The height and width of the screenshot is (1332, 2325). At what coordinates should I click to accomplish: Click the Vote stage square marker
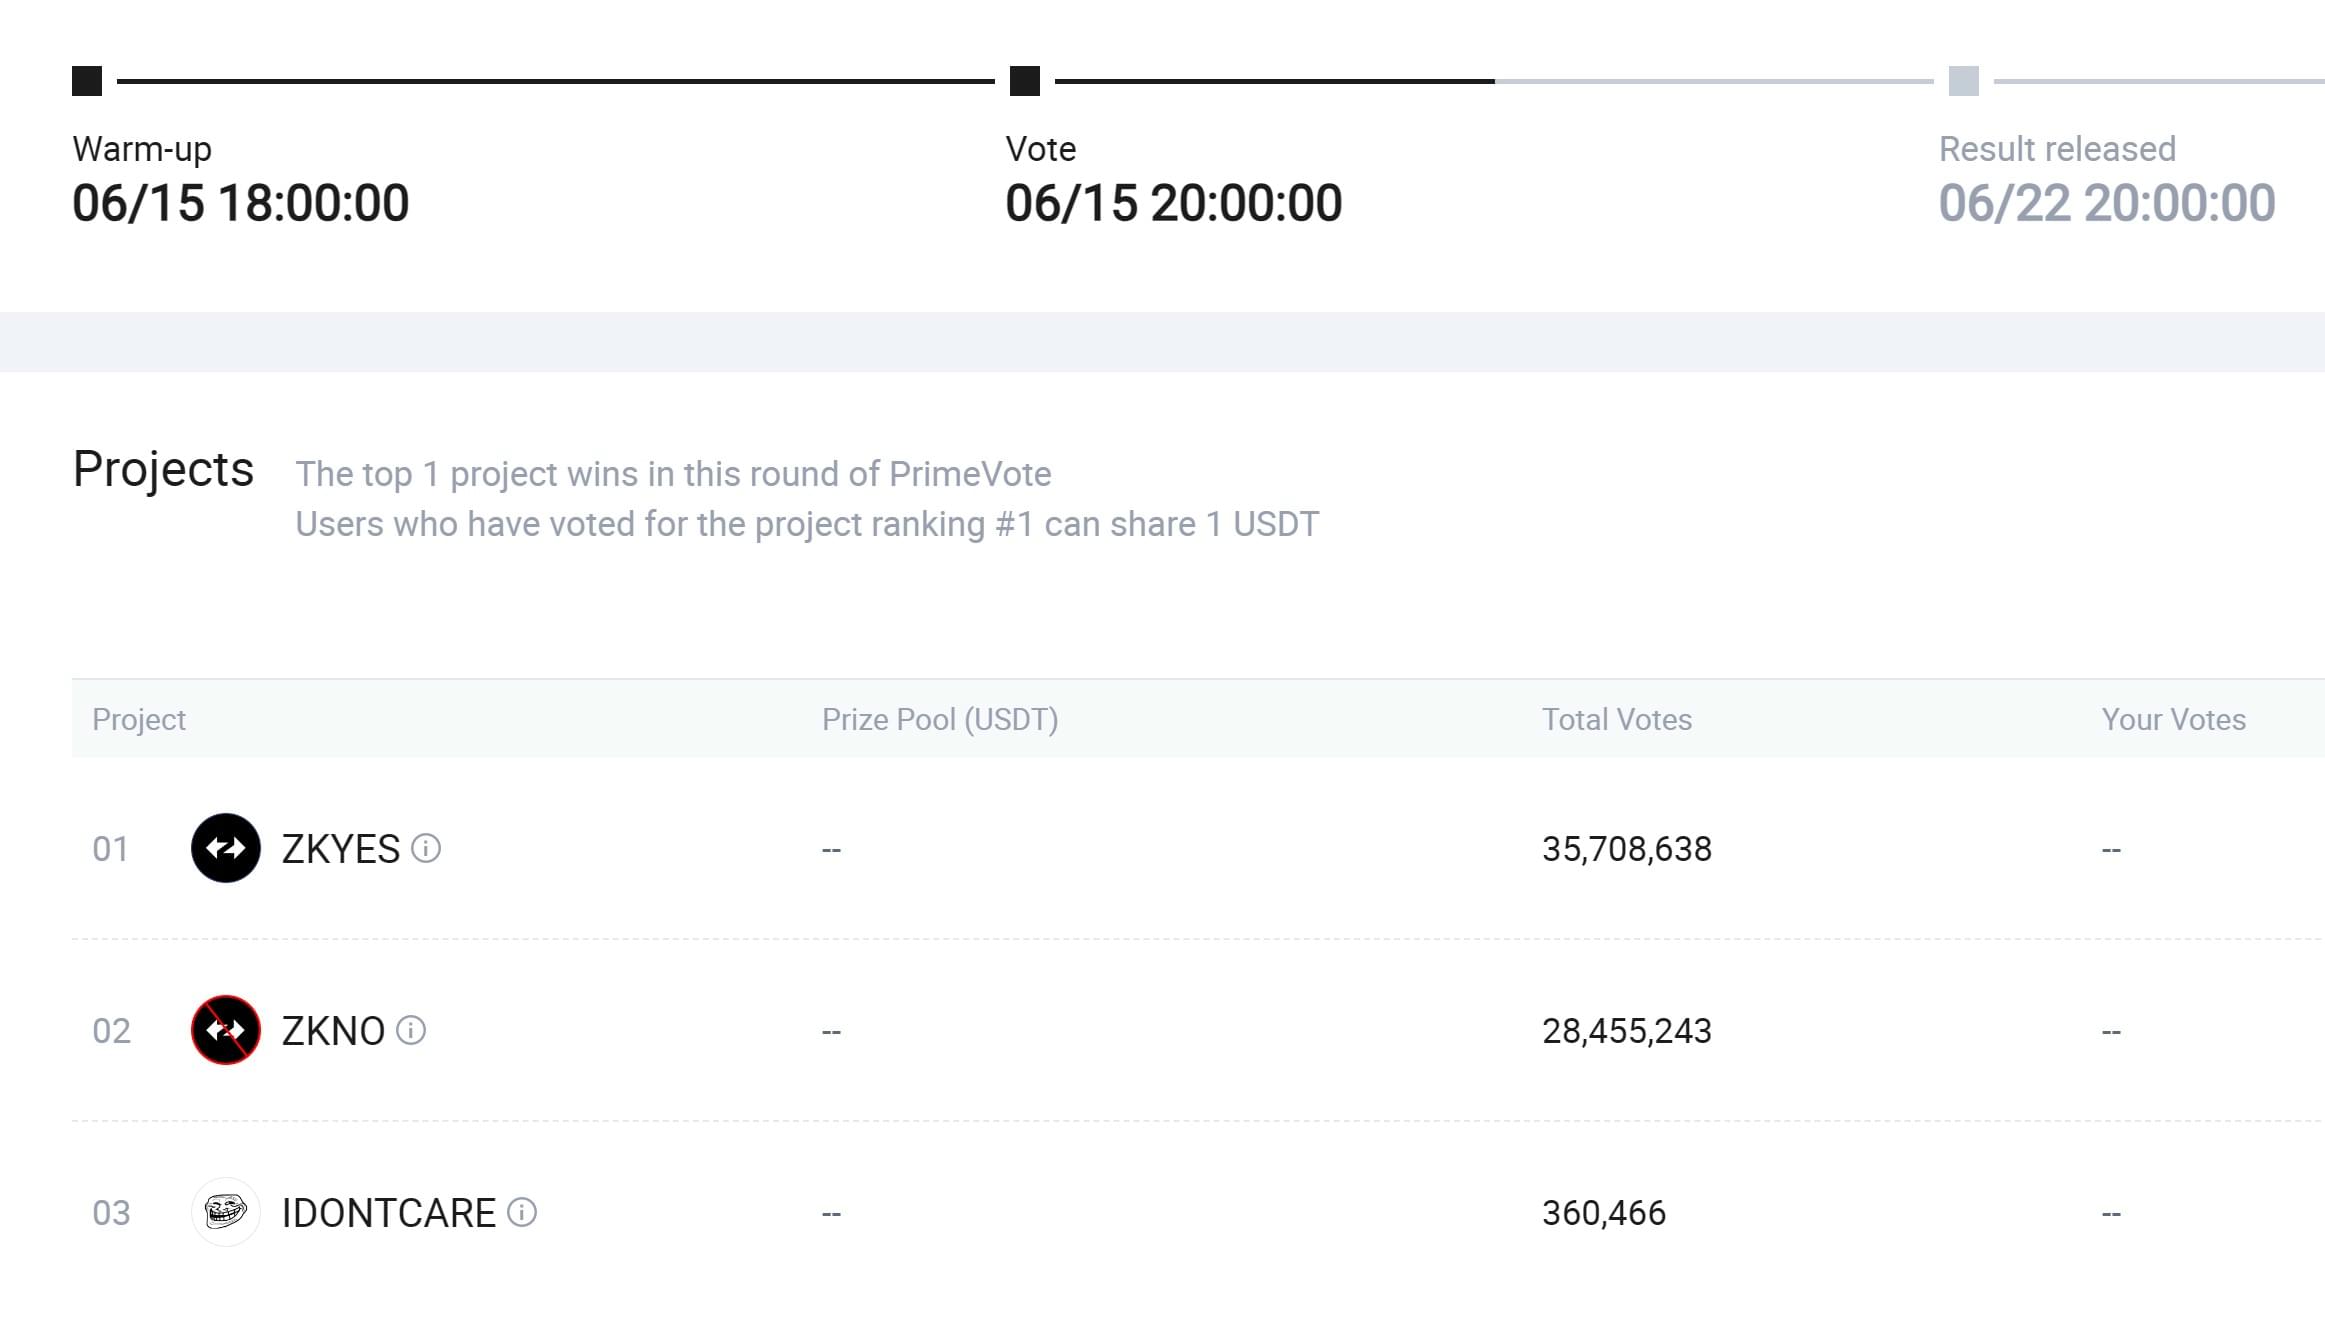pyautogui.click(x=1025, y=81)
